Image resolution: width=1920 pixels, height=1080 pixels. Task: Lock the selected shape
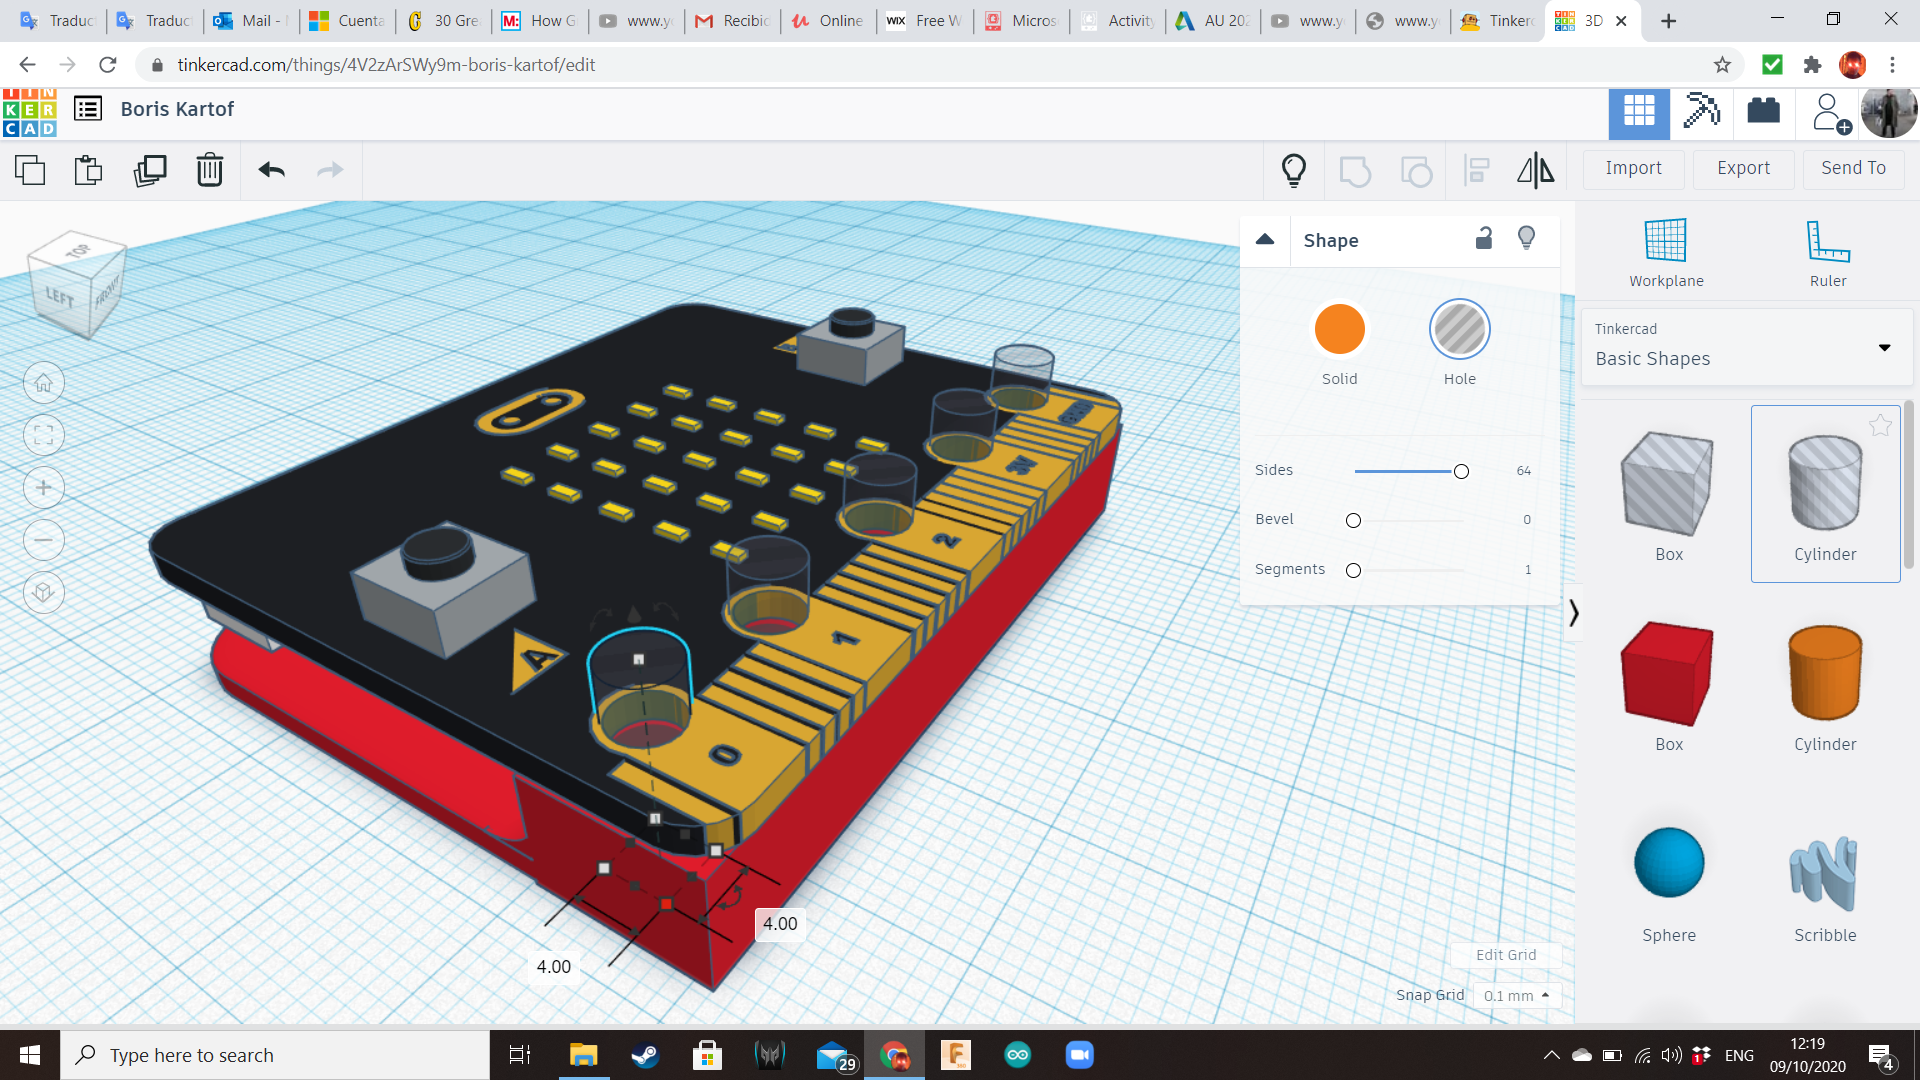click(x=1483, y=239)
